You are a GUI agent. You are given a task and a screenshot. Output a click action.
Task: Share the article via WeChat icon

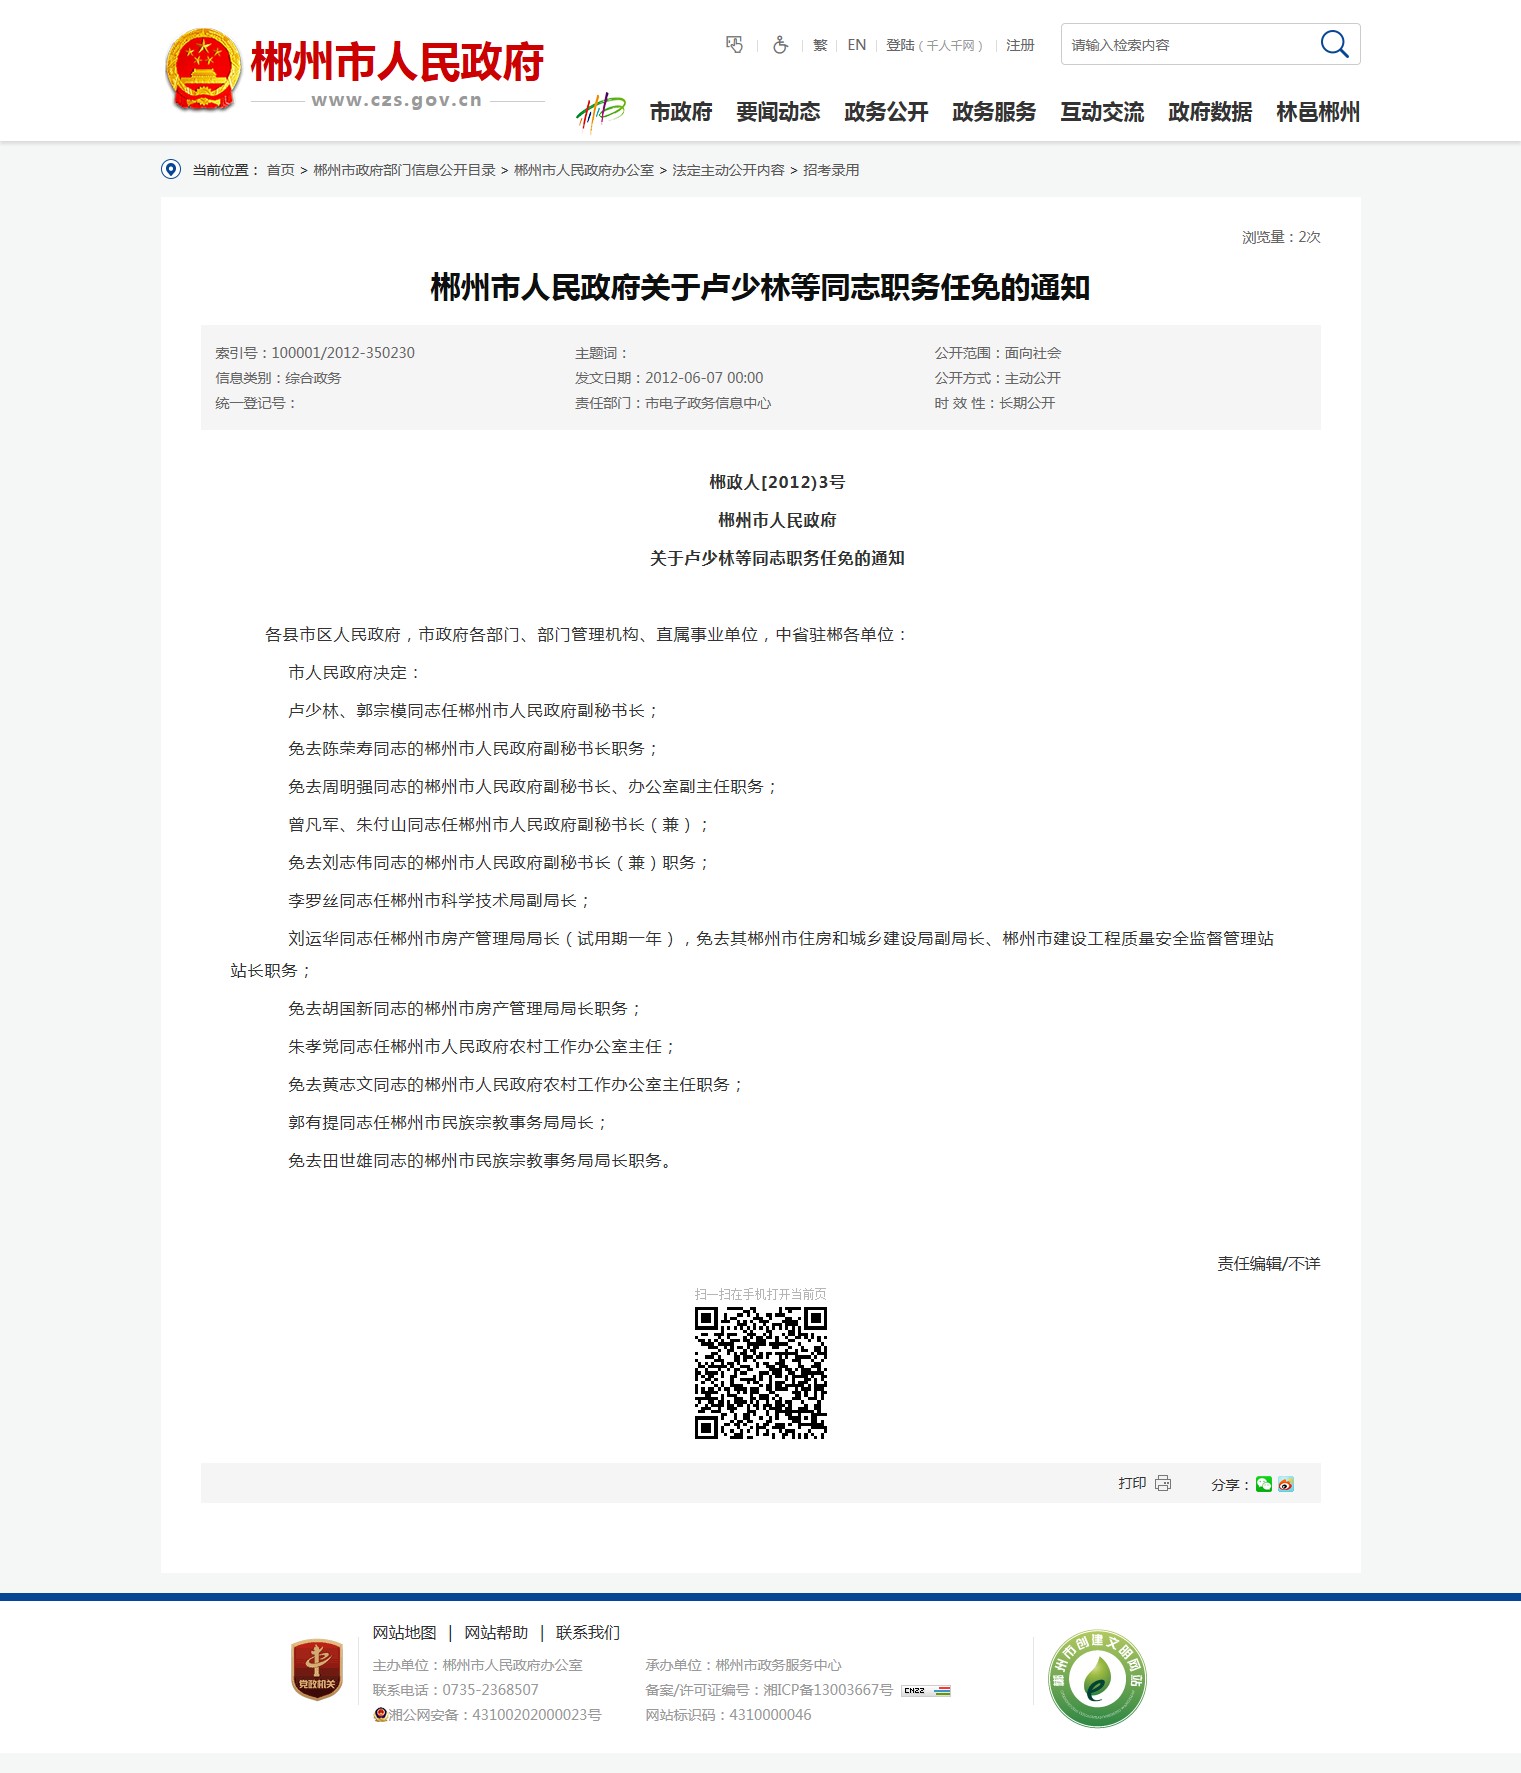point(1264,1484)
